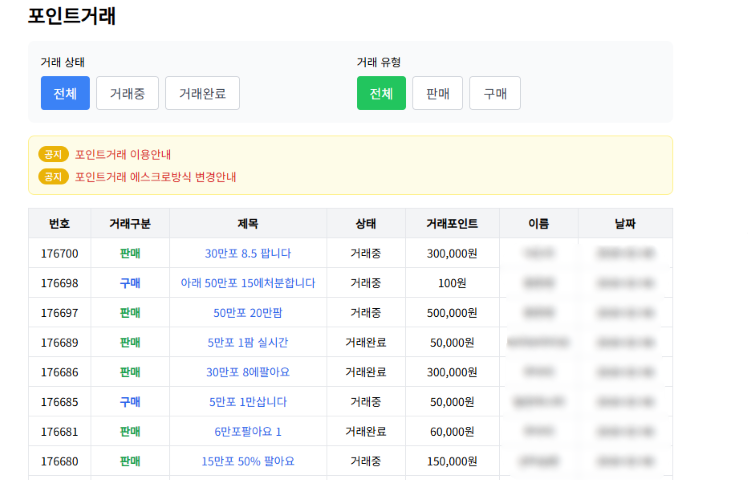Screen dimensions: 748x480
Task: Open the 6만포팔아요 1 listing
Action: pyautogui.click(x=248, y=432)
